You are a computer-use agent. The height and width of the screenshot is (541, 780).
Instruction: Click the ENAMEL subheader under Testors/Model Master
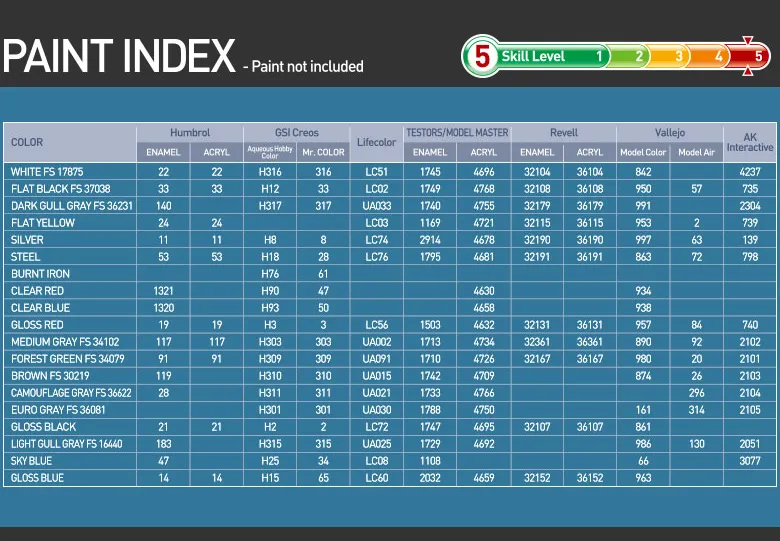point(430,152)
